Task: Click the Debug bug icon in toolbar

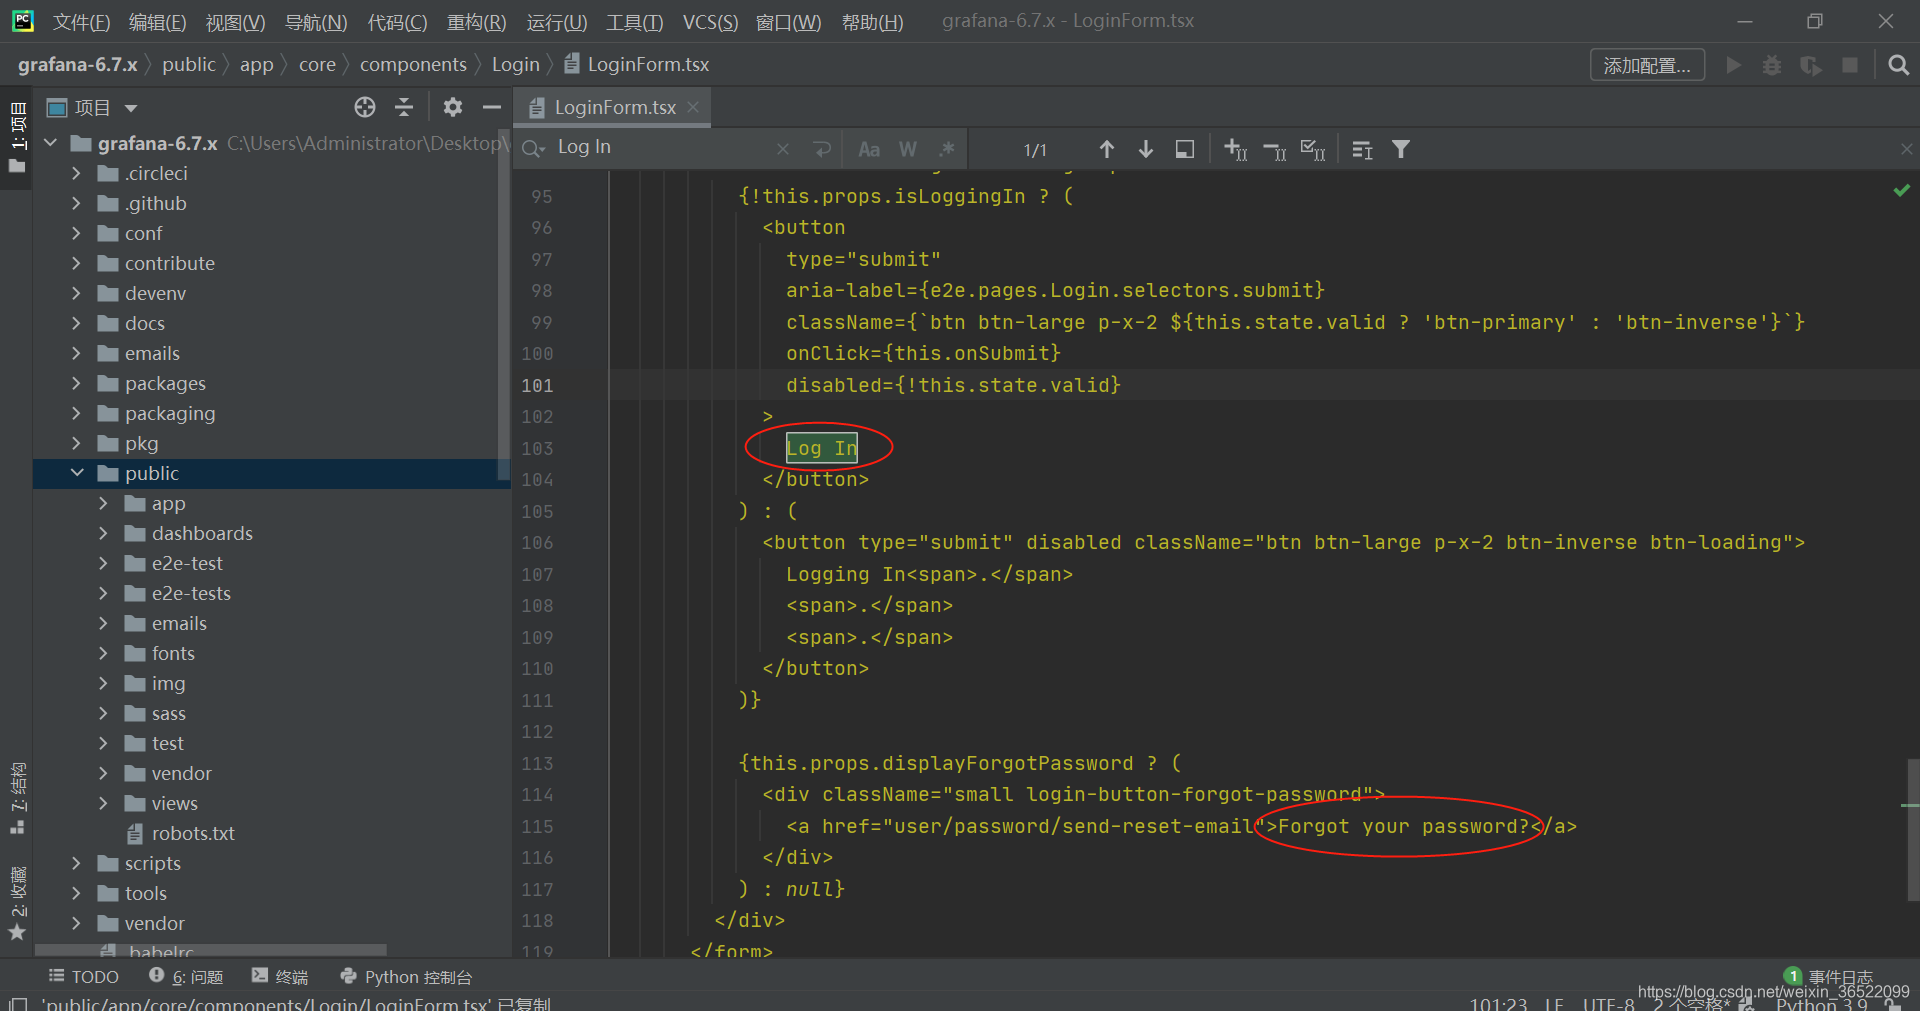Action: [x=1772, y=65]
